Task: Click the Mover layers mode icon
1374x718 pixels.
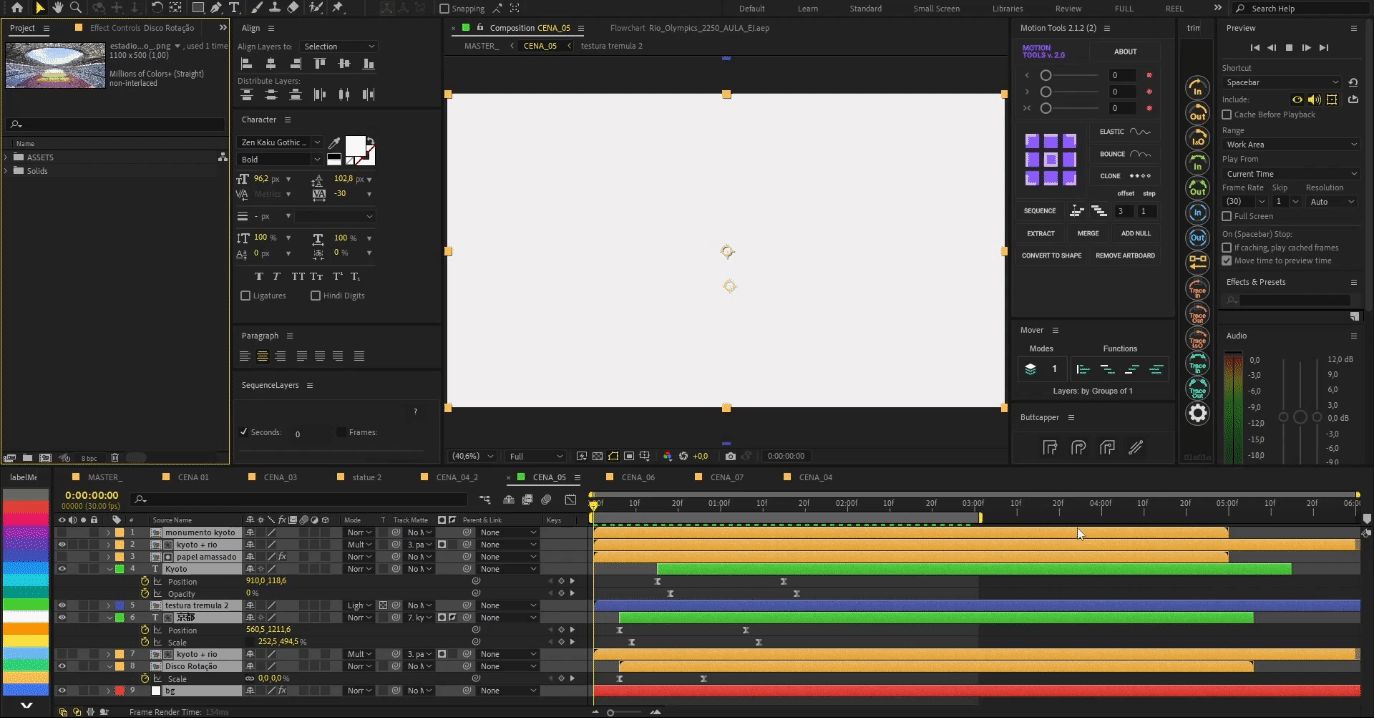Action: tap(1030, 369)
